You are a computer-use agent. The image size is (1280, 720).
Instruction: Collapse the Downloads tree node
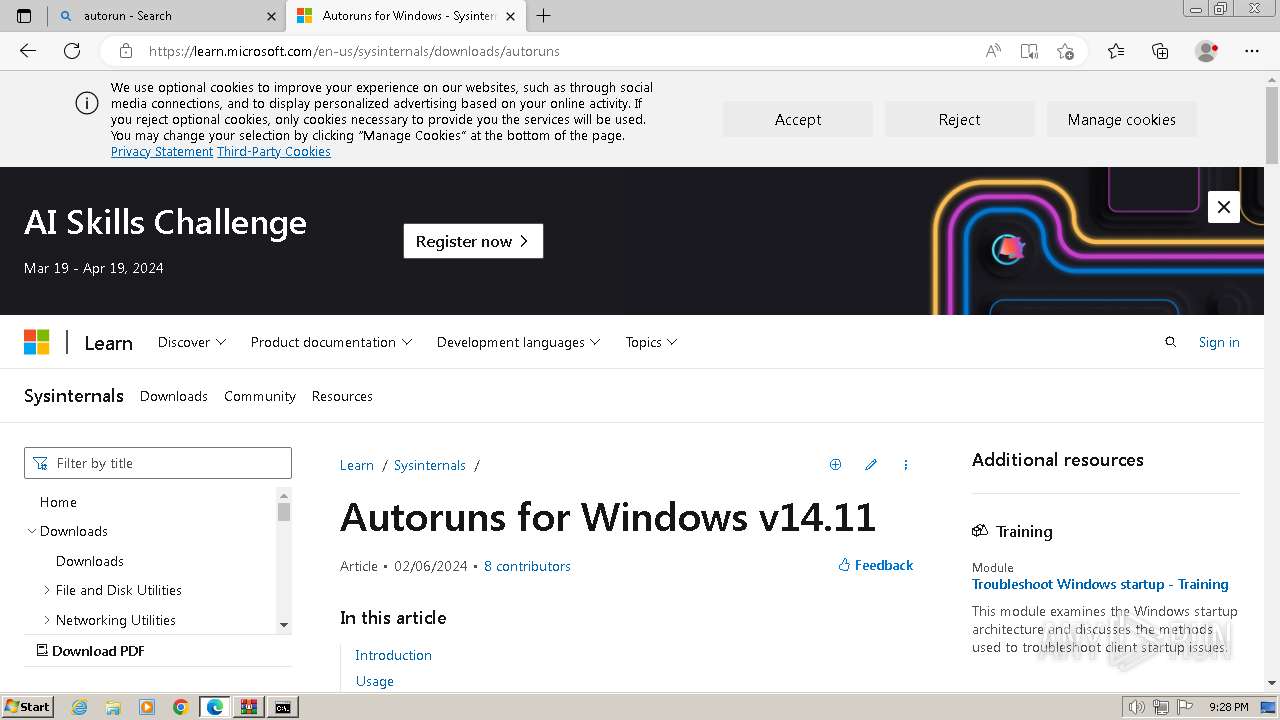[32, 531]
